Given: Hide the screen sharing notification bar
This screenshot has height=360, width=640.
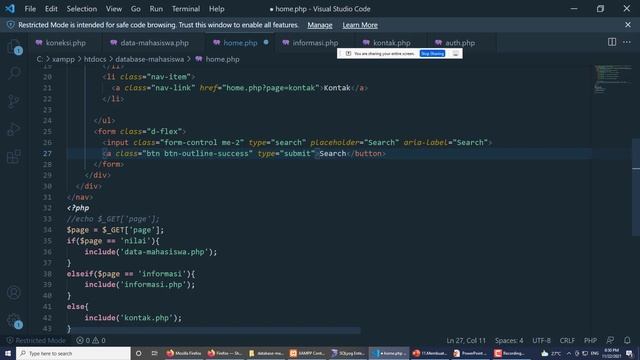Looking at the screenshot, I should coord(455,53).
